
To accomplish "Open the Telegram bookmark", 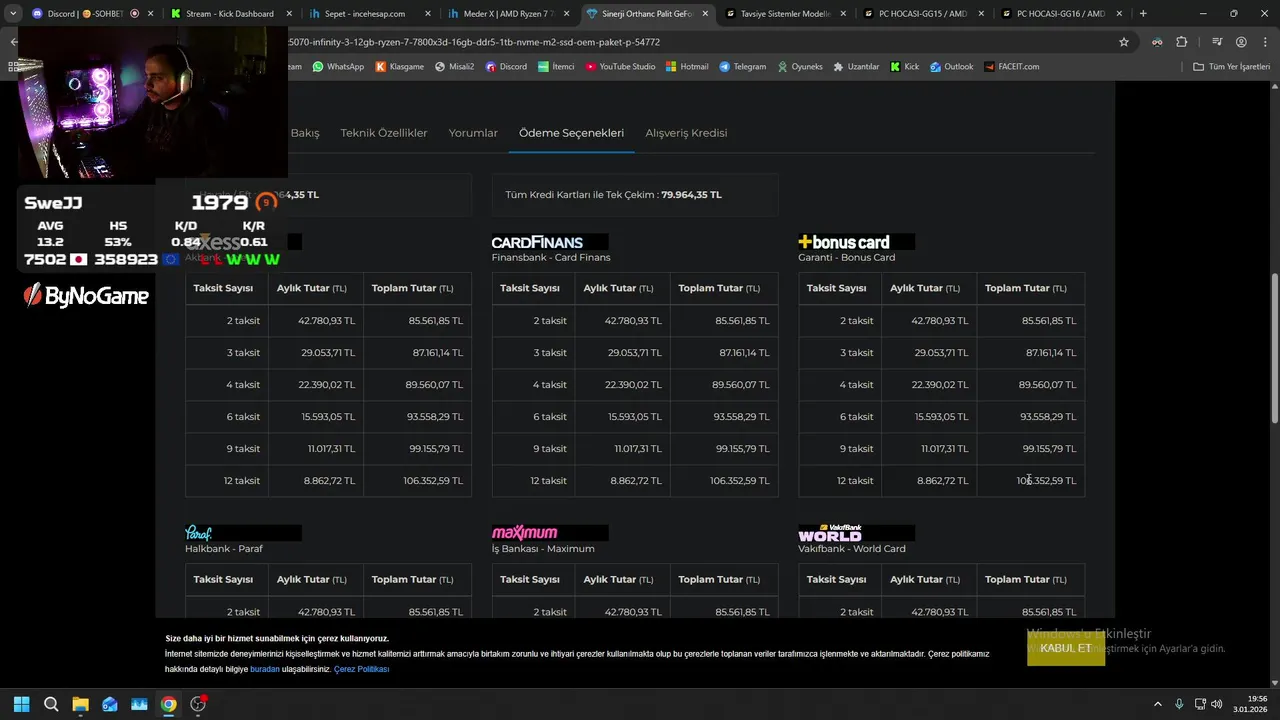I will click(742, 67).
